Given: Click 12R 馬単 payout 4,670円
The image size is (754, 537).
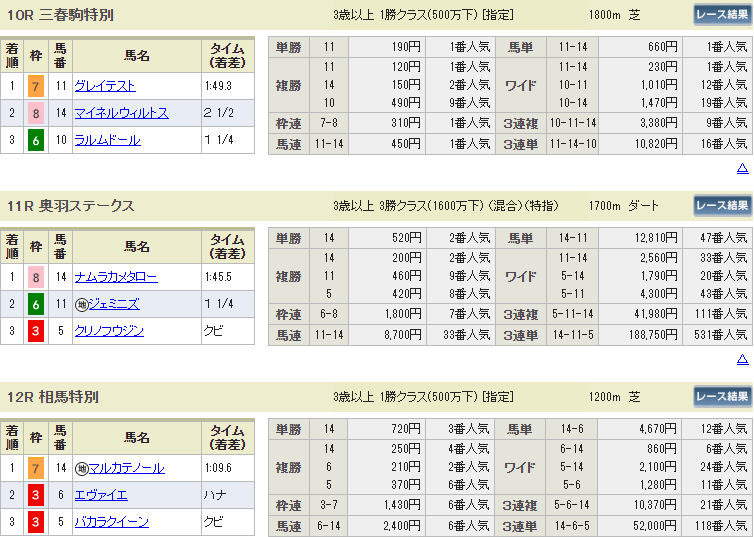Looking at the screenshot, I should (658, 429).
